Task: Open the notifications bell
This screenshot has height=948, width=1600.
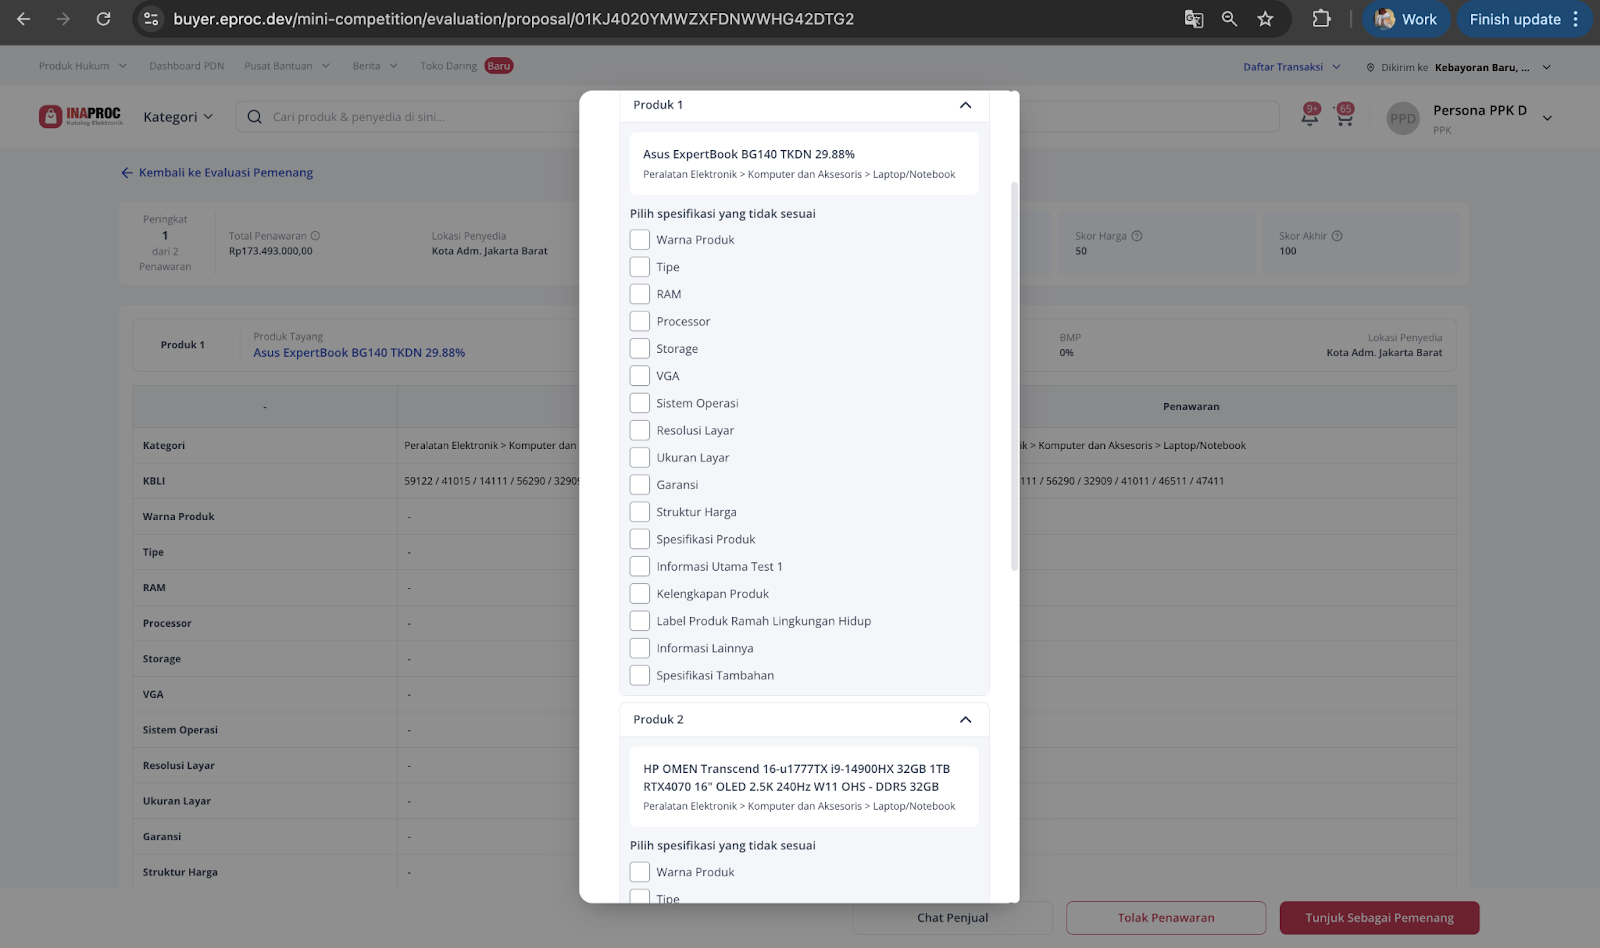Action: pyautogui.click(x=1309, y=116)
